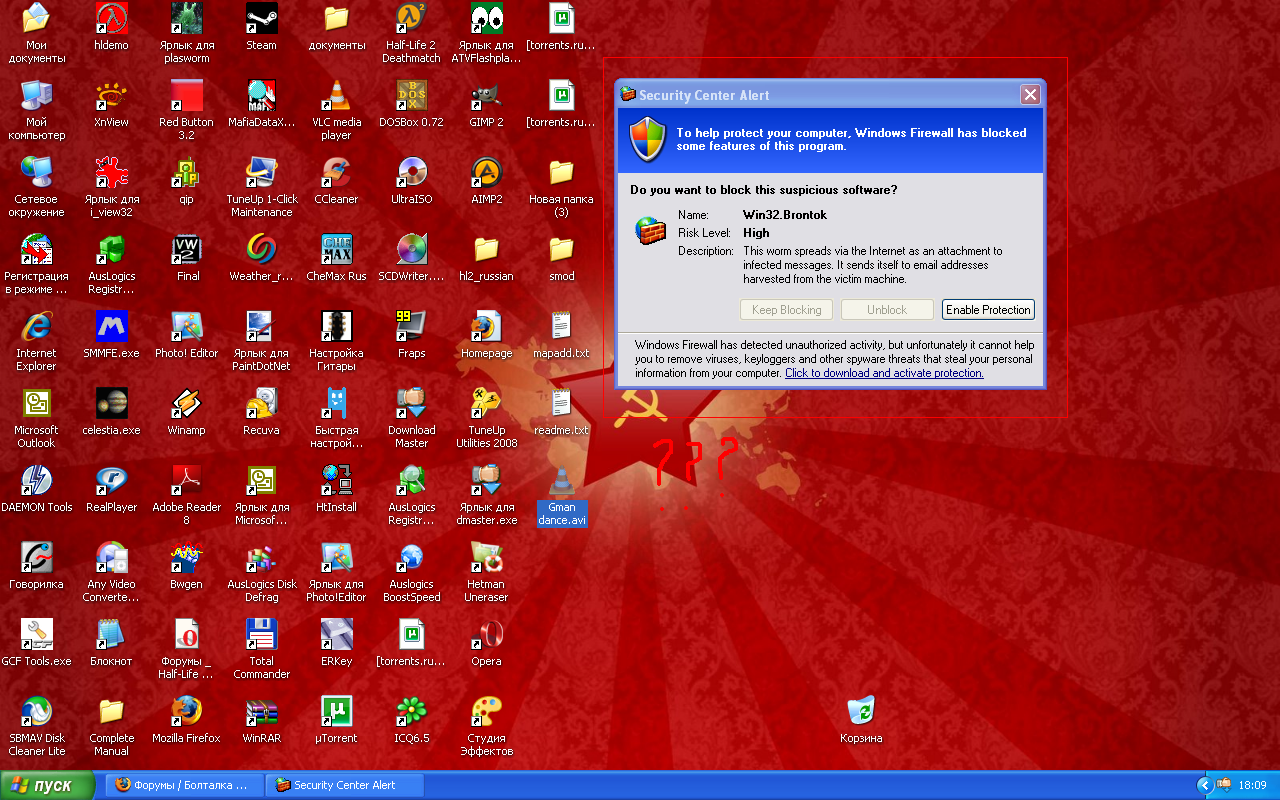Click the UltraISO desktop icon
This screenshot has width=1280, height=800.
click(412, 172)
